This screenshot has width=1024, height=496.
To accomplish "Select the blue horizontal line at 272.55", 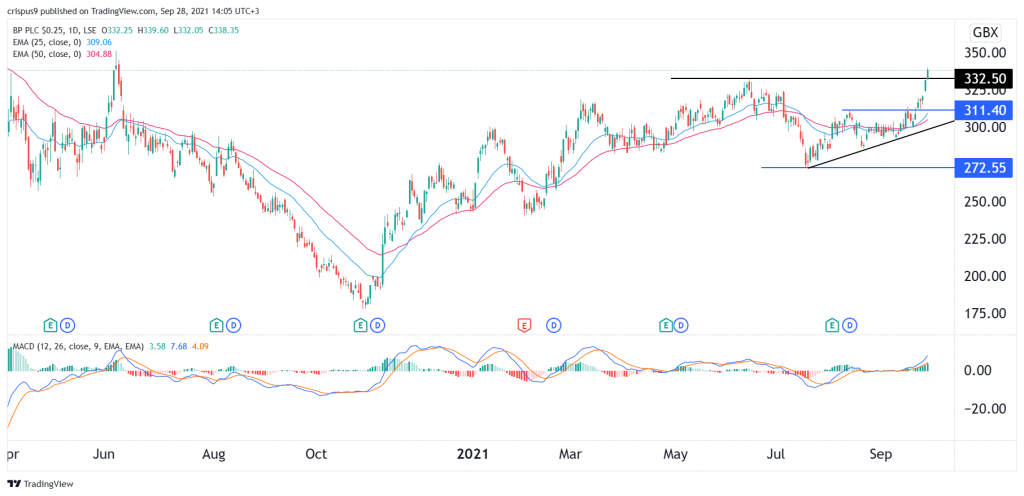I will pos(857,168).
